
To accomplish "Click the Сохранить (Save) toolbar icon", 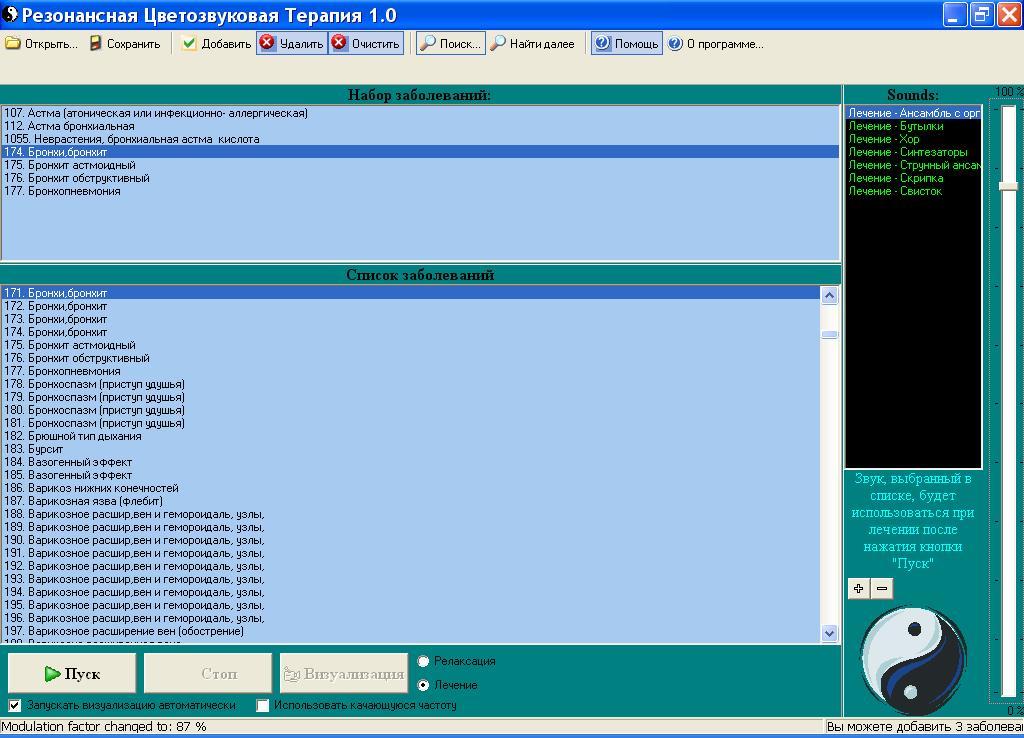I will tap(96, 43).
